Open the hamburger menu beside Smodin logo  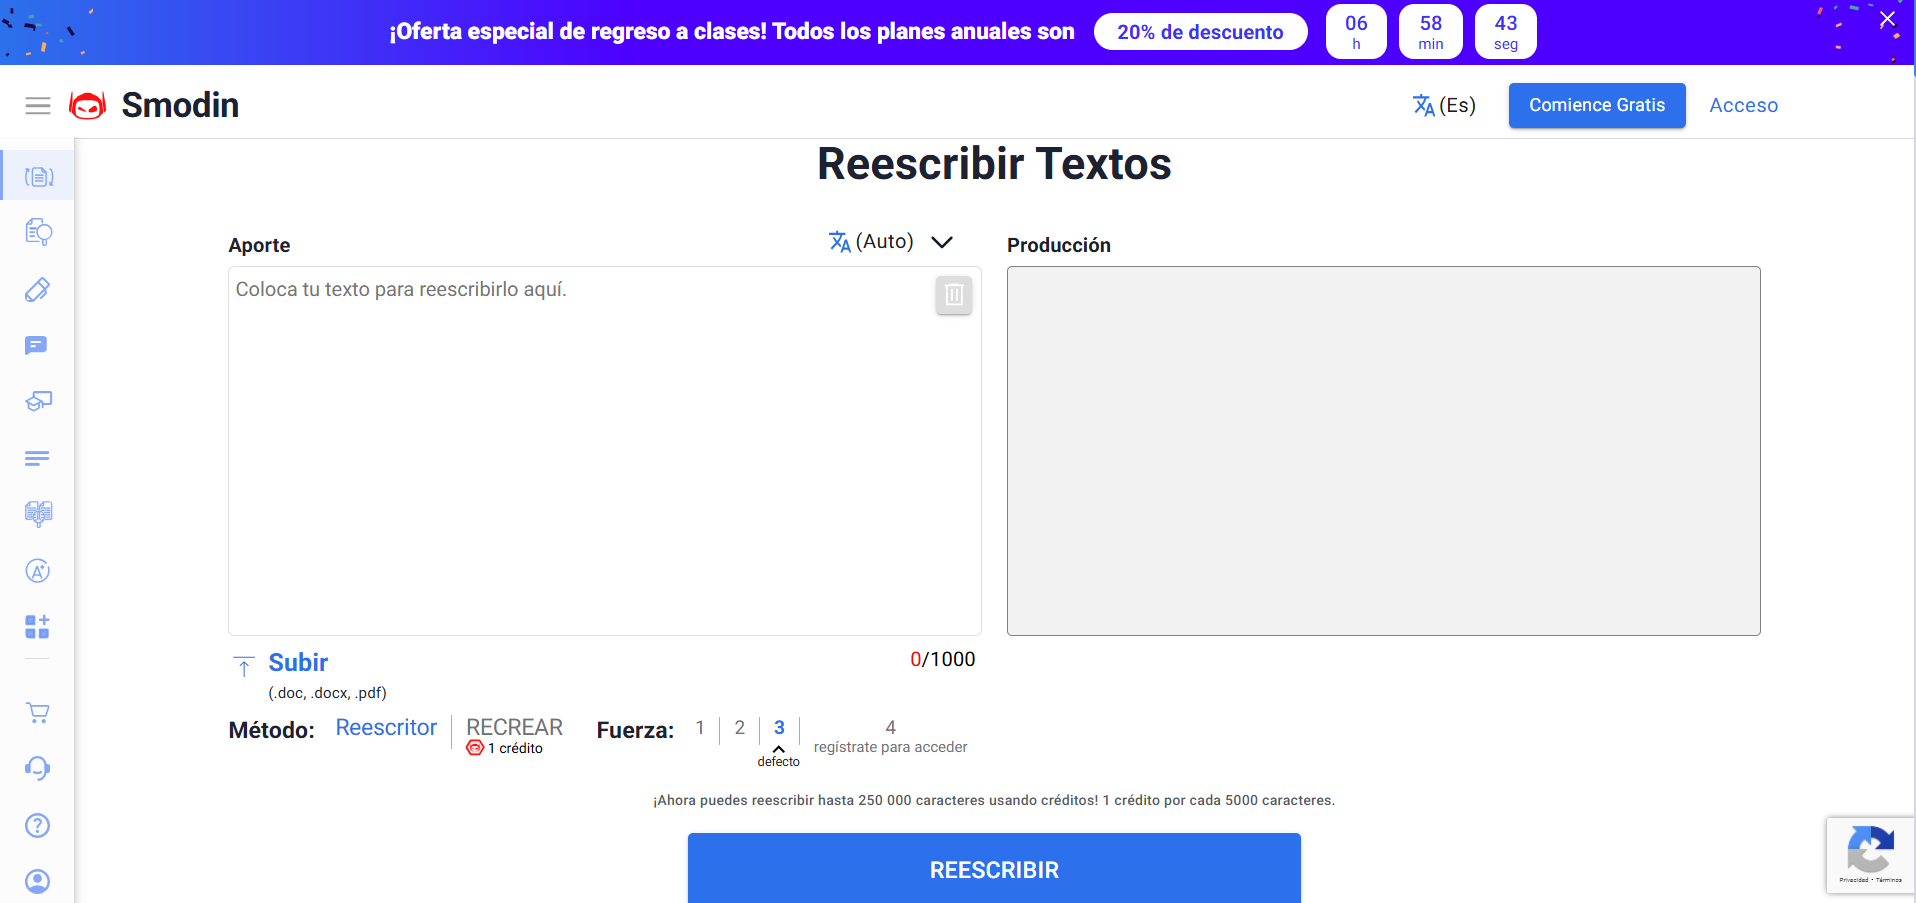[38, 106]
